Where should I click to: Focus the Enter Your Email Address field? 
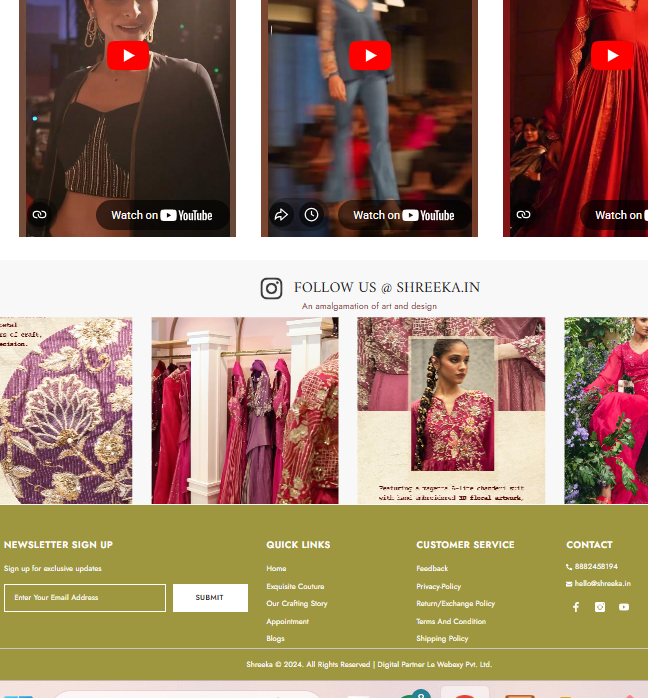pos(85,598)
